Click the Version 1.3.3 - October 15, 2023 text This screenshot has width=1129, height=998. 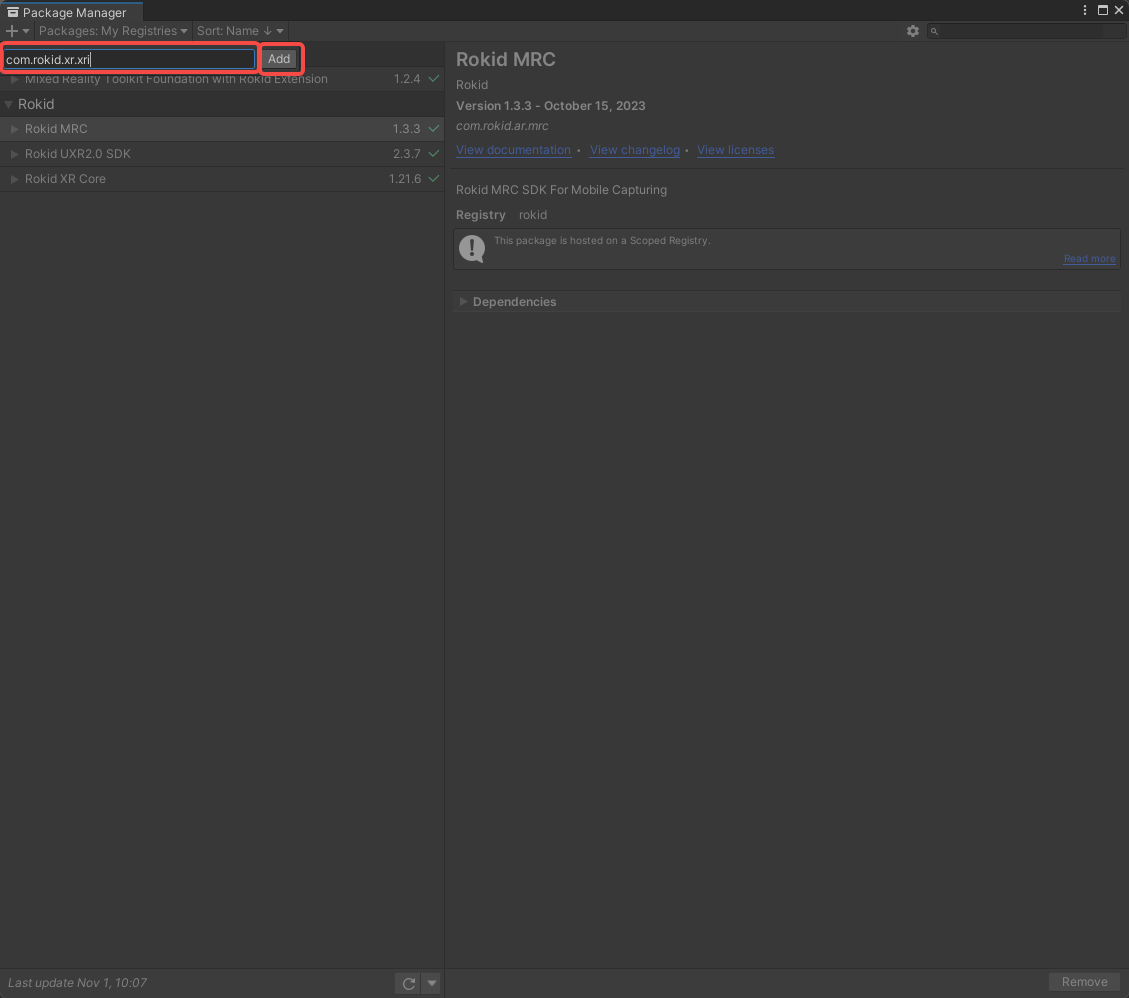(x=550, y=106)
